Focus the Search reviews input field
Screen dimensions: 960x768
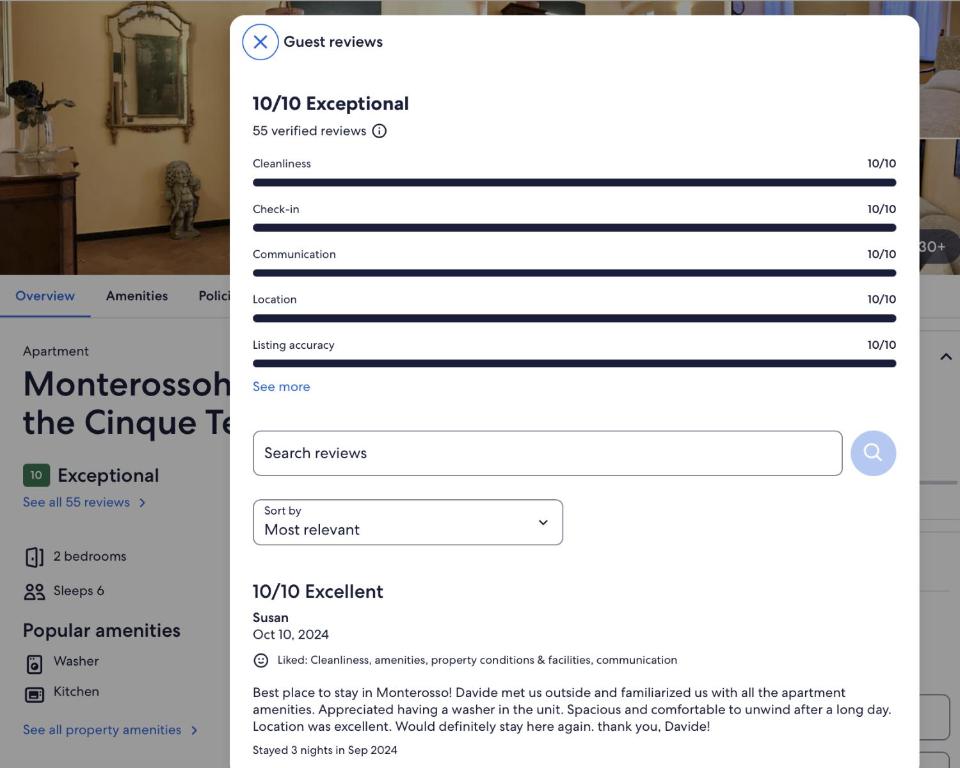coord(547,453)
